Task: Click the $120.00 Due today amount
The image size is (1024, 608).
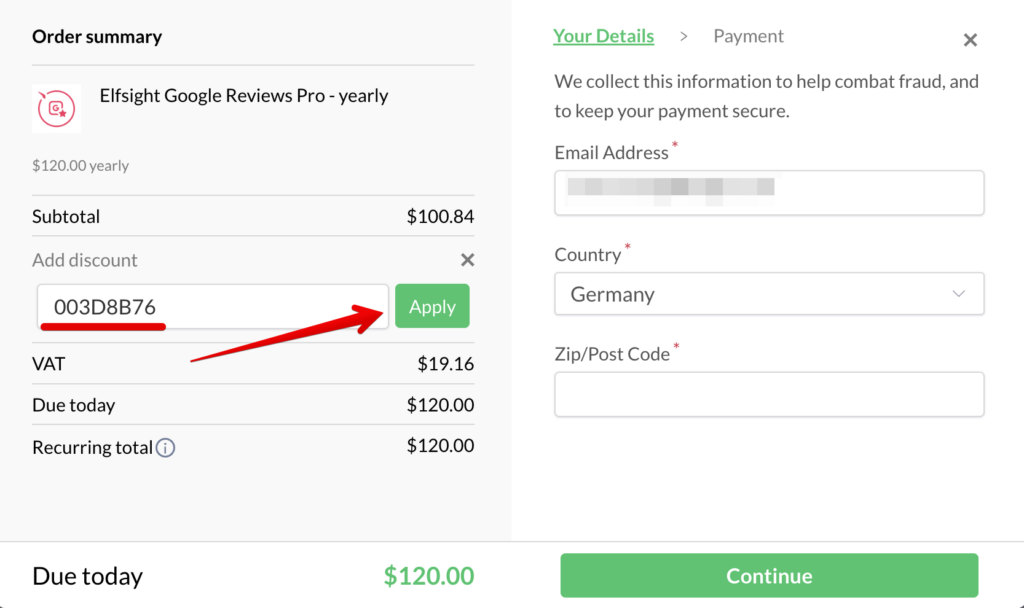Action: (429, 575)
